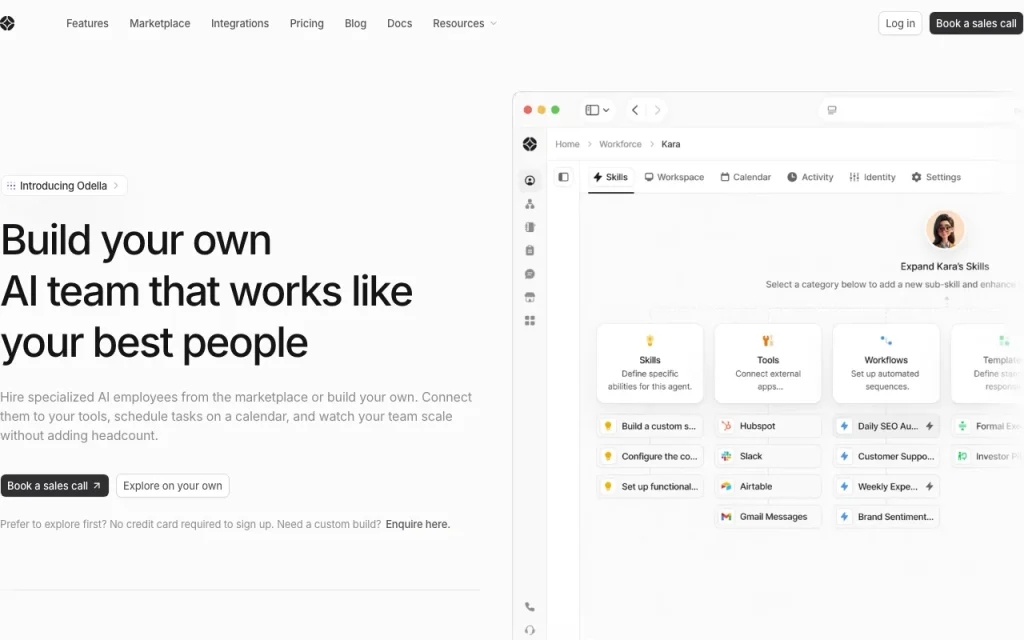Open the book library icon in sidebar
Viewport: 1024px width, 640px height.
[530, 227]
